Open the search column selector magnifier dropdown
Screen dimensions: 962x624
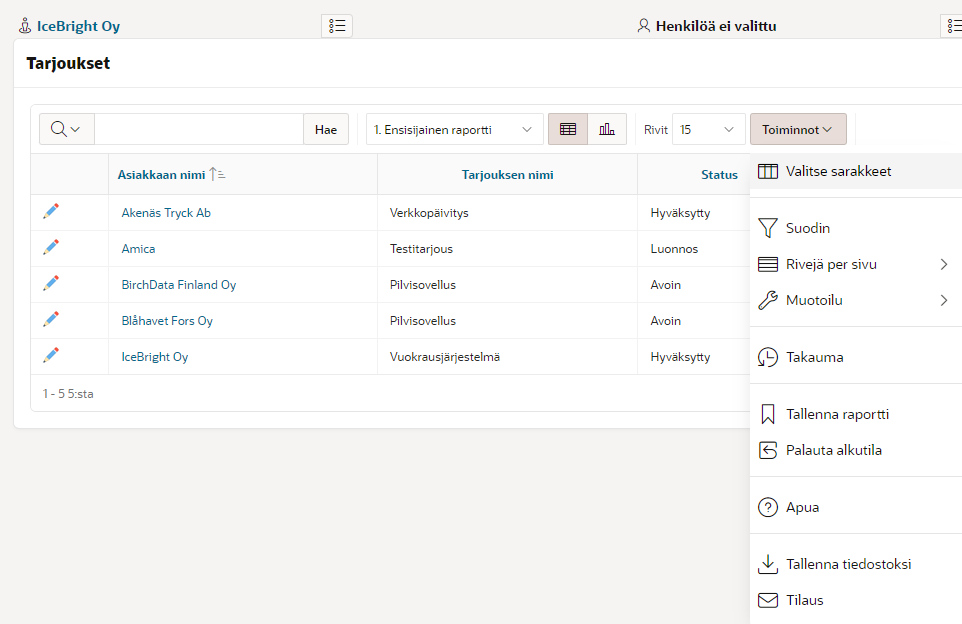click(x=66, y=129)
